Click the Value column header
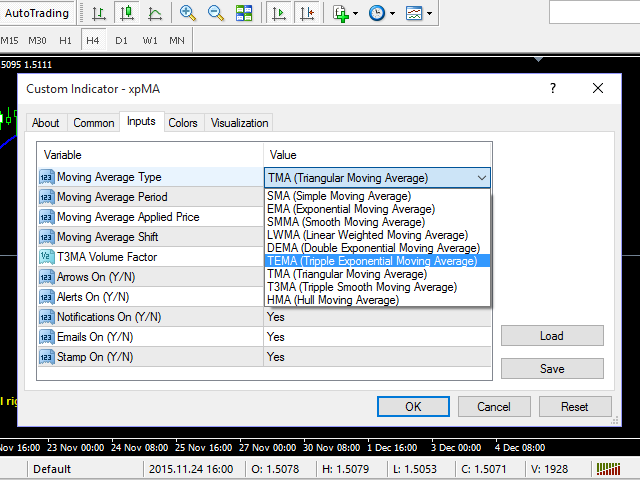This screenshot has width=640, height=480. click(378, 155)
